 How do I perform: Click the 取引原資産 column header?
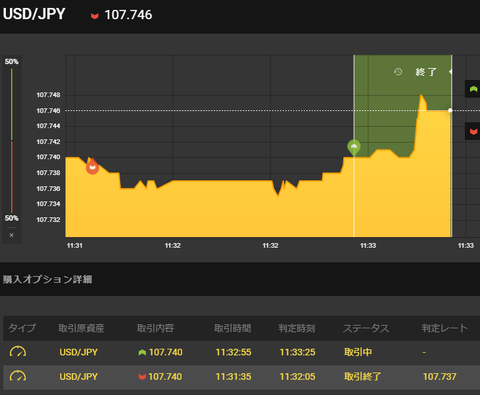click(x=81, y=328)
